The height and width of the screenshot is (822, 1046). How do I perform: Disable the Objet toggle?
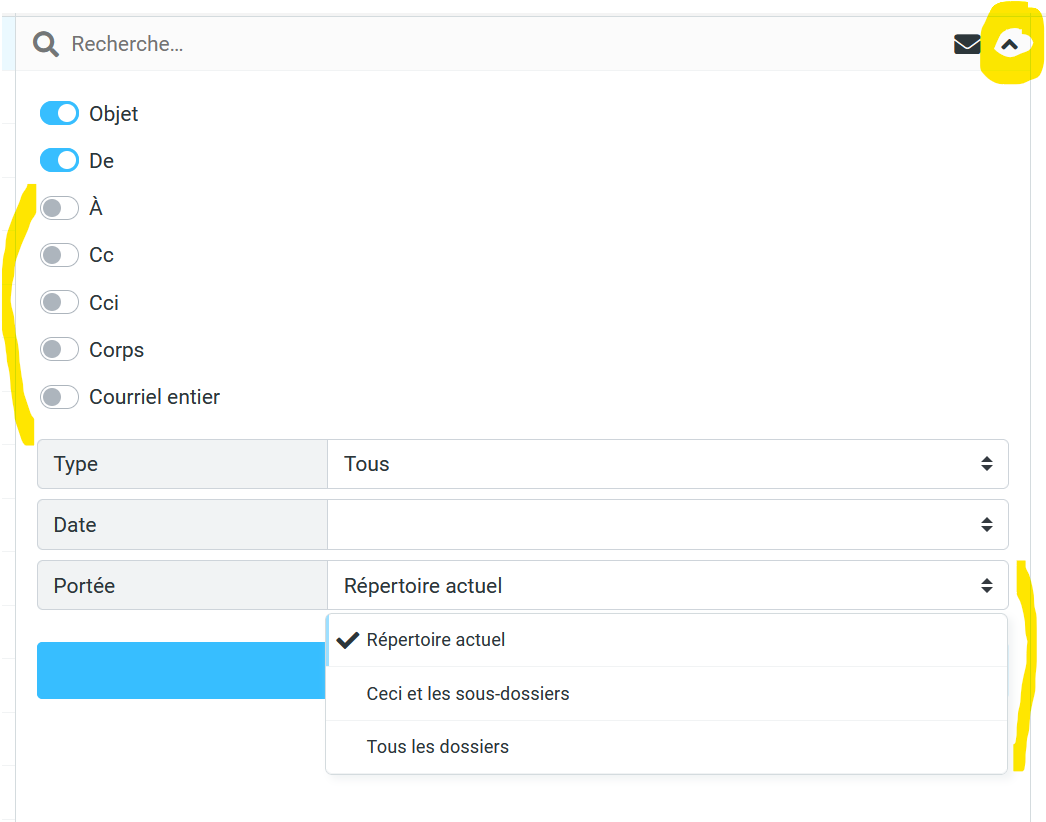click(x=59, y=114)
